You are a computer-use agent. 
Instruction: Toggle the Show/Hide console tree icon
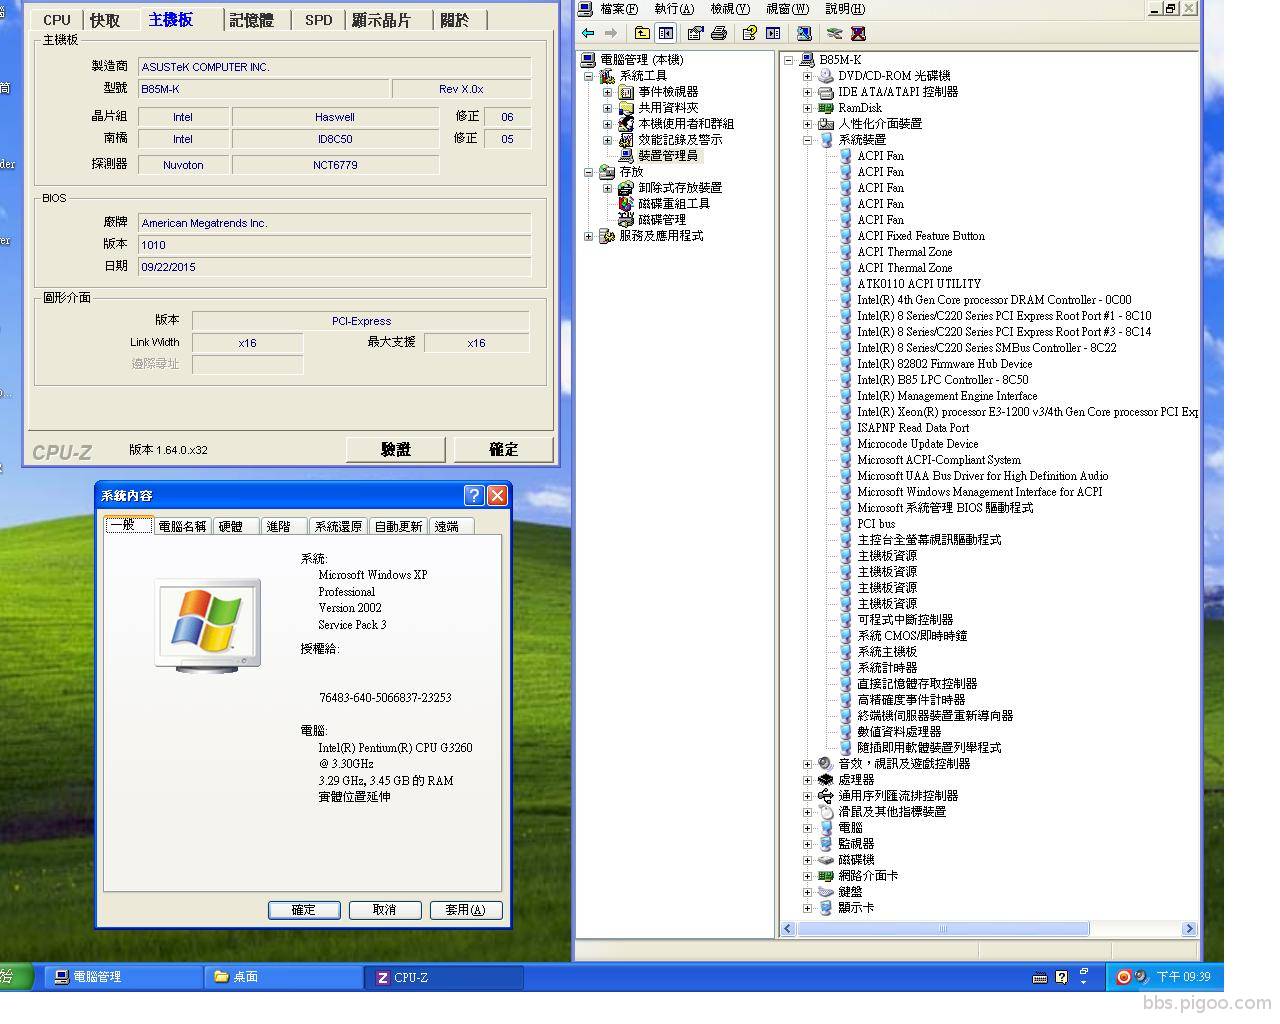(665, 33)
